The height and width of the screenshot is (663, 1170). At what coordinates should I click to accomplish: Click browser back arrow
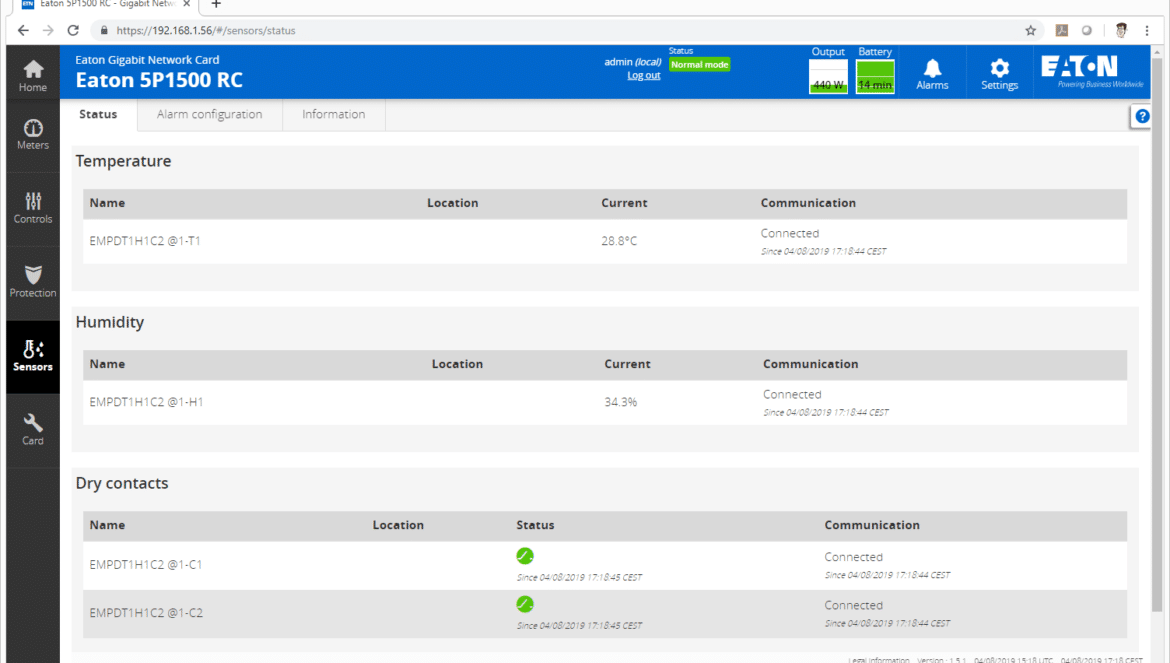point(23,31)
